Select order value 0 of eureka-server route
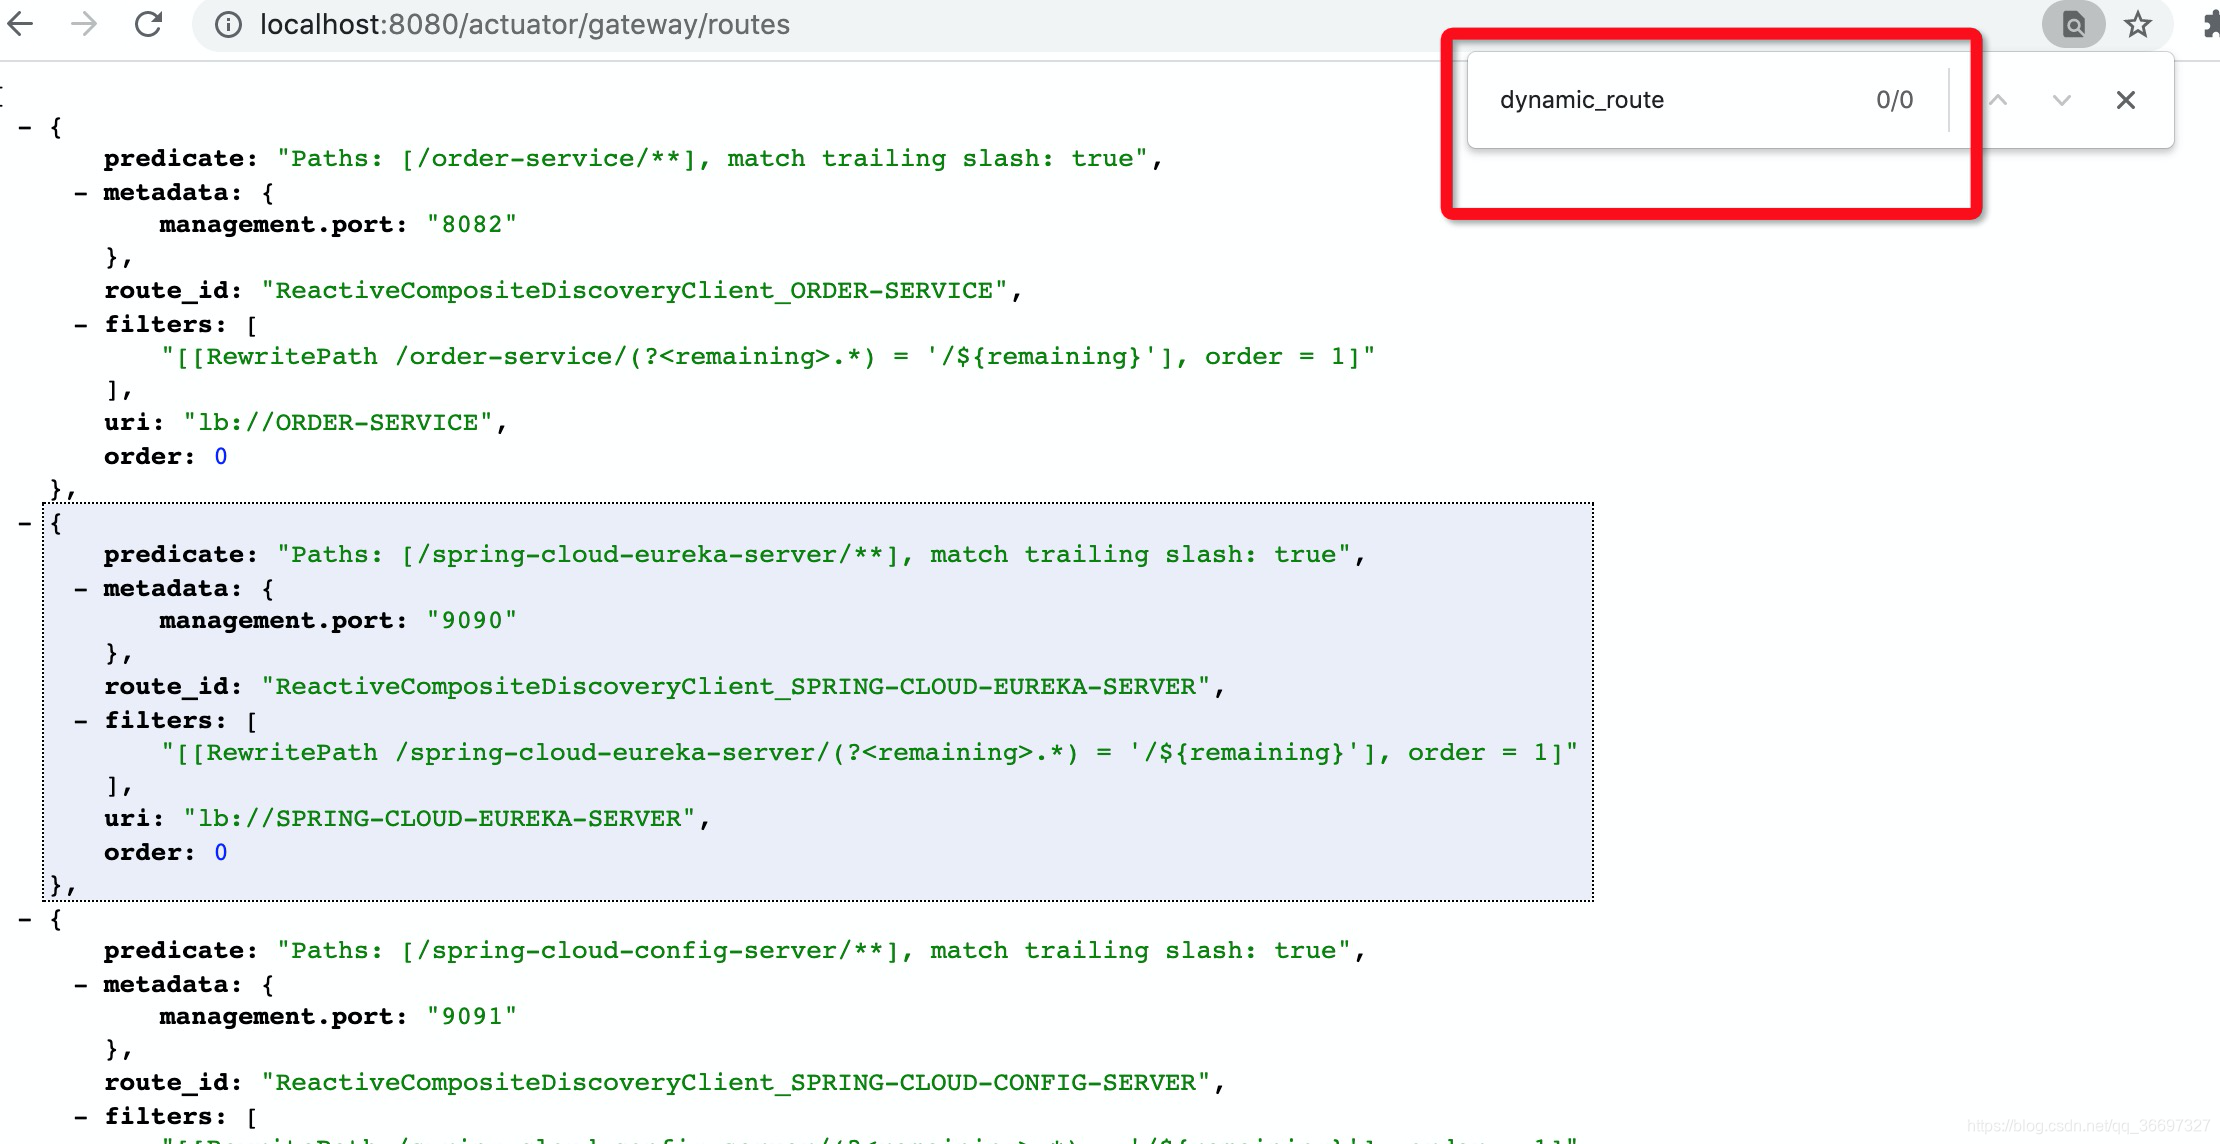This screenshot has width=2220, height=1144. tap(221, 853)
